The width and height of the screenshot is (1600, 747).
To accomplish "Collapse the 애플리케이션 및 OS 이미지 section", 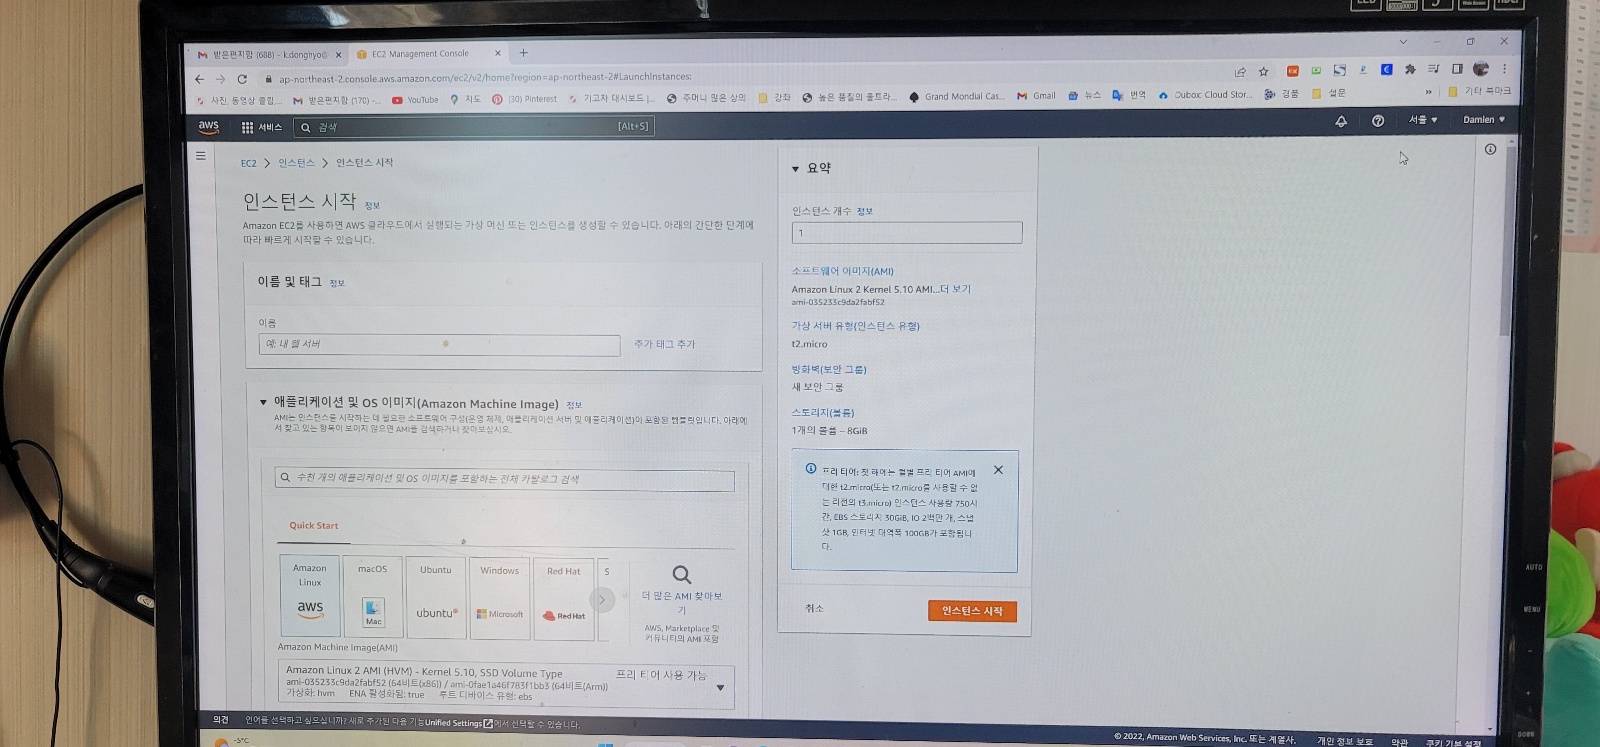I will 264,402.
